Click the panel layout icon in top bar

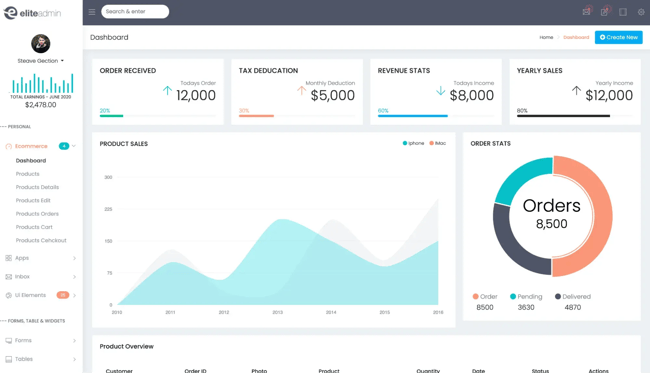(623, 12)
